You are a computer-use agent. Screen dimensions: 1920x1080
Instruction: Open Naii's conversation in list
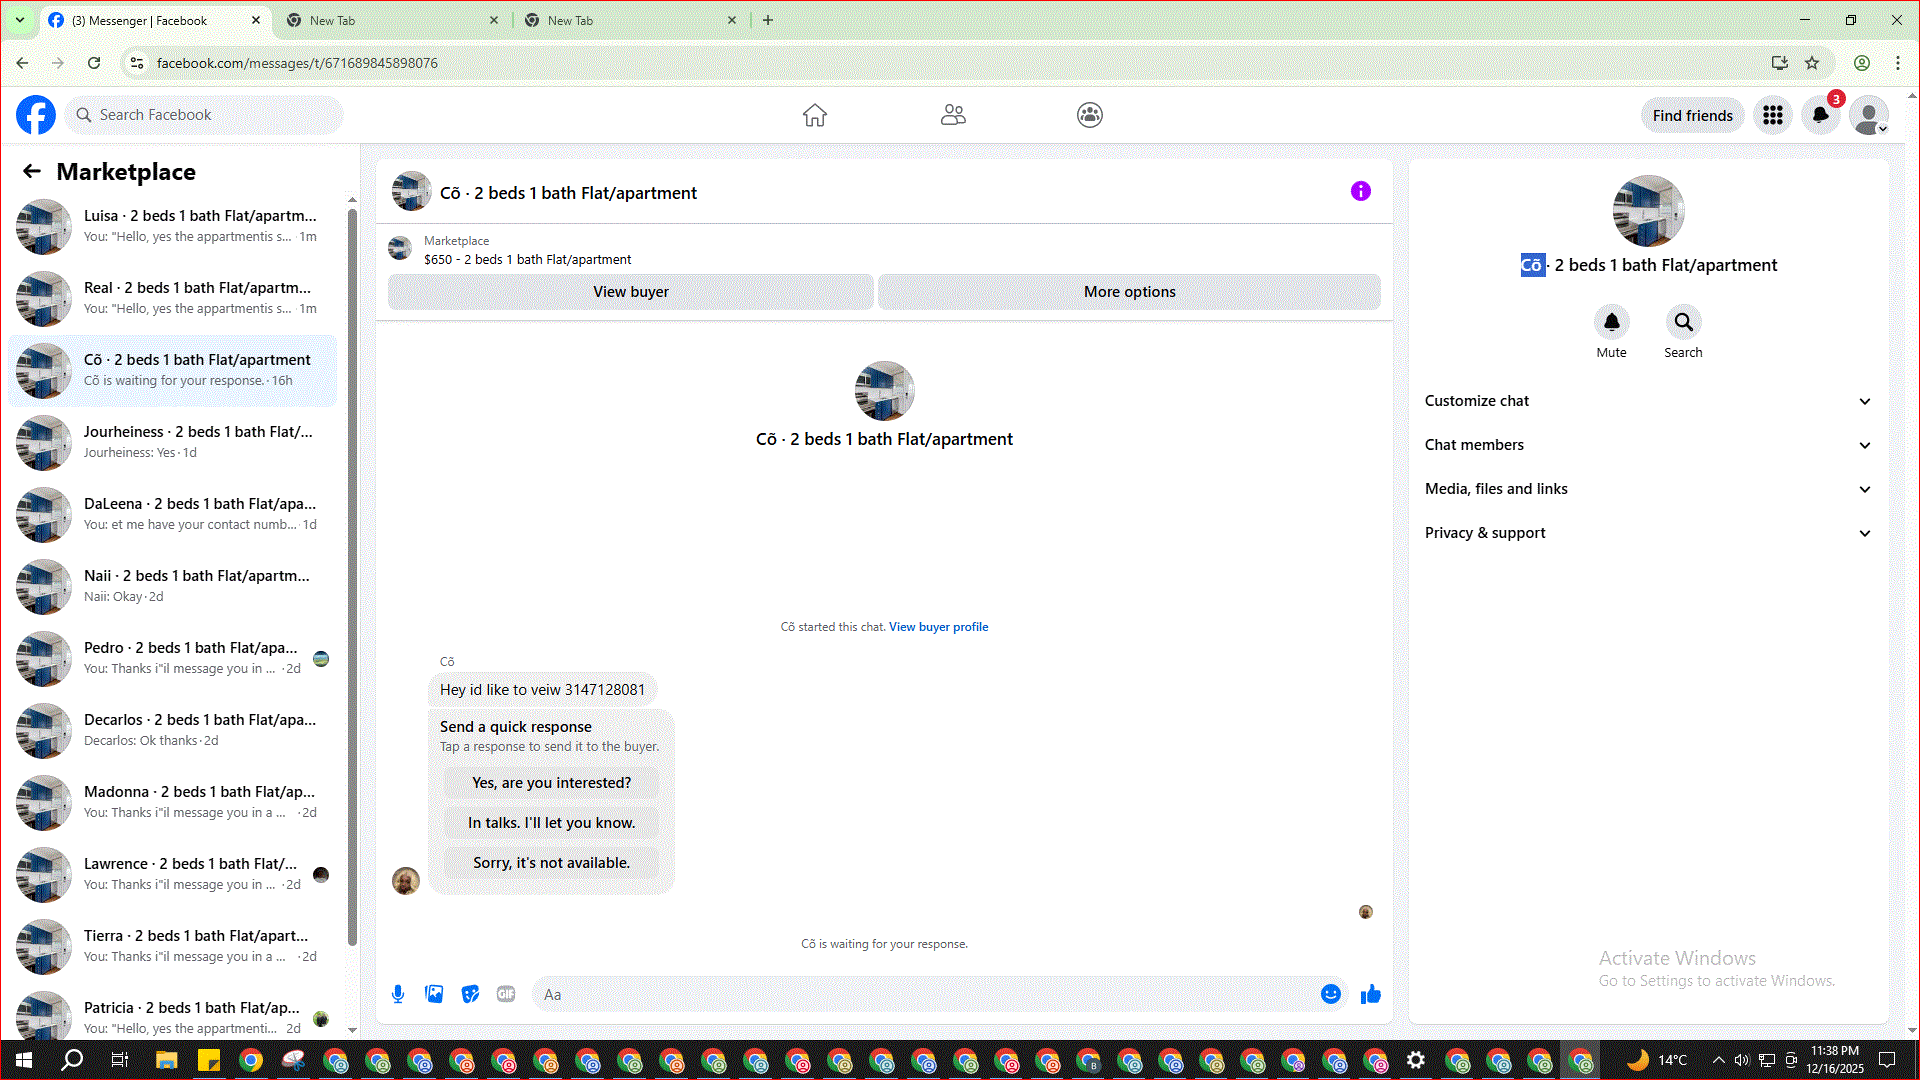(x=173, y=587)
